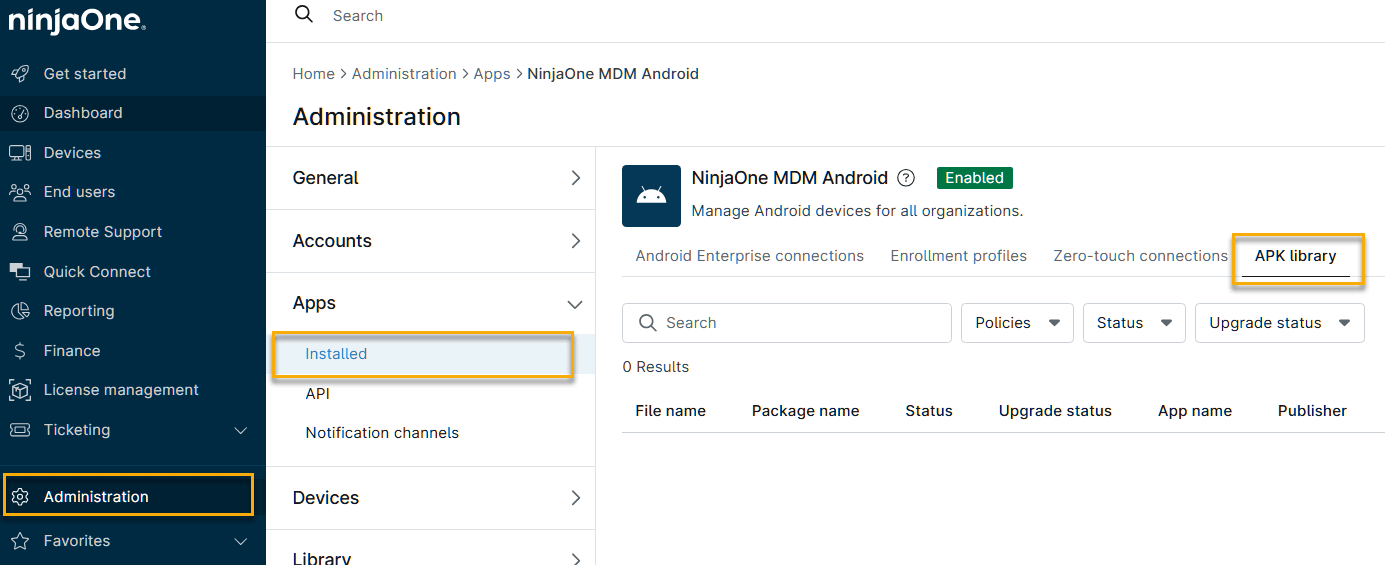This screenshot has width=1385, height=565.
Task: Click the NinjaOne logo
Action: (77, 20)
